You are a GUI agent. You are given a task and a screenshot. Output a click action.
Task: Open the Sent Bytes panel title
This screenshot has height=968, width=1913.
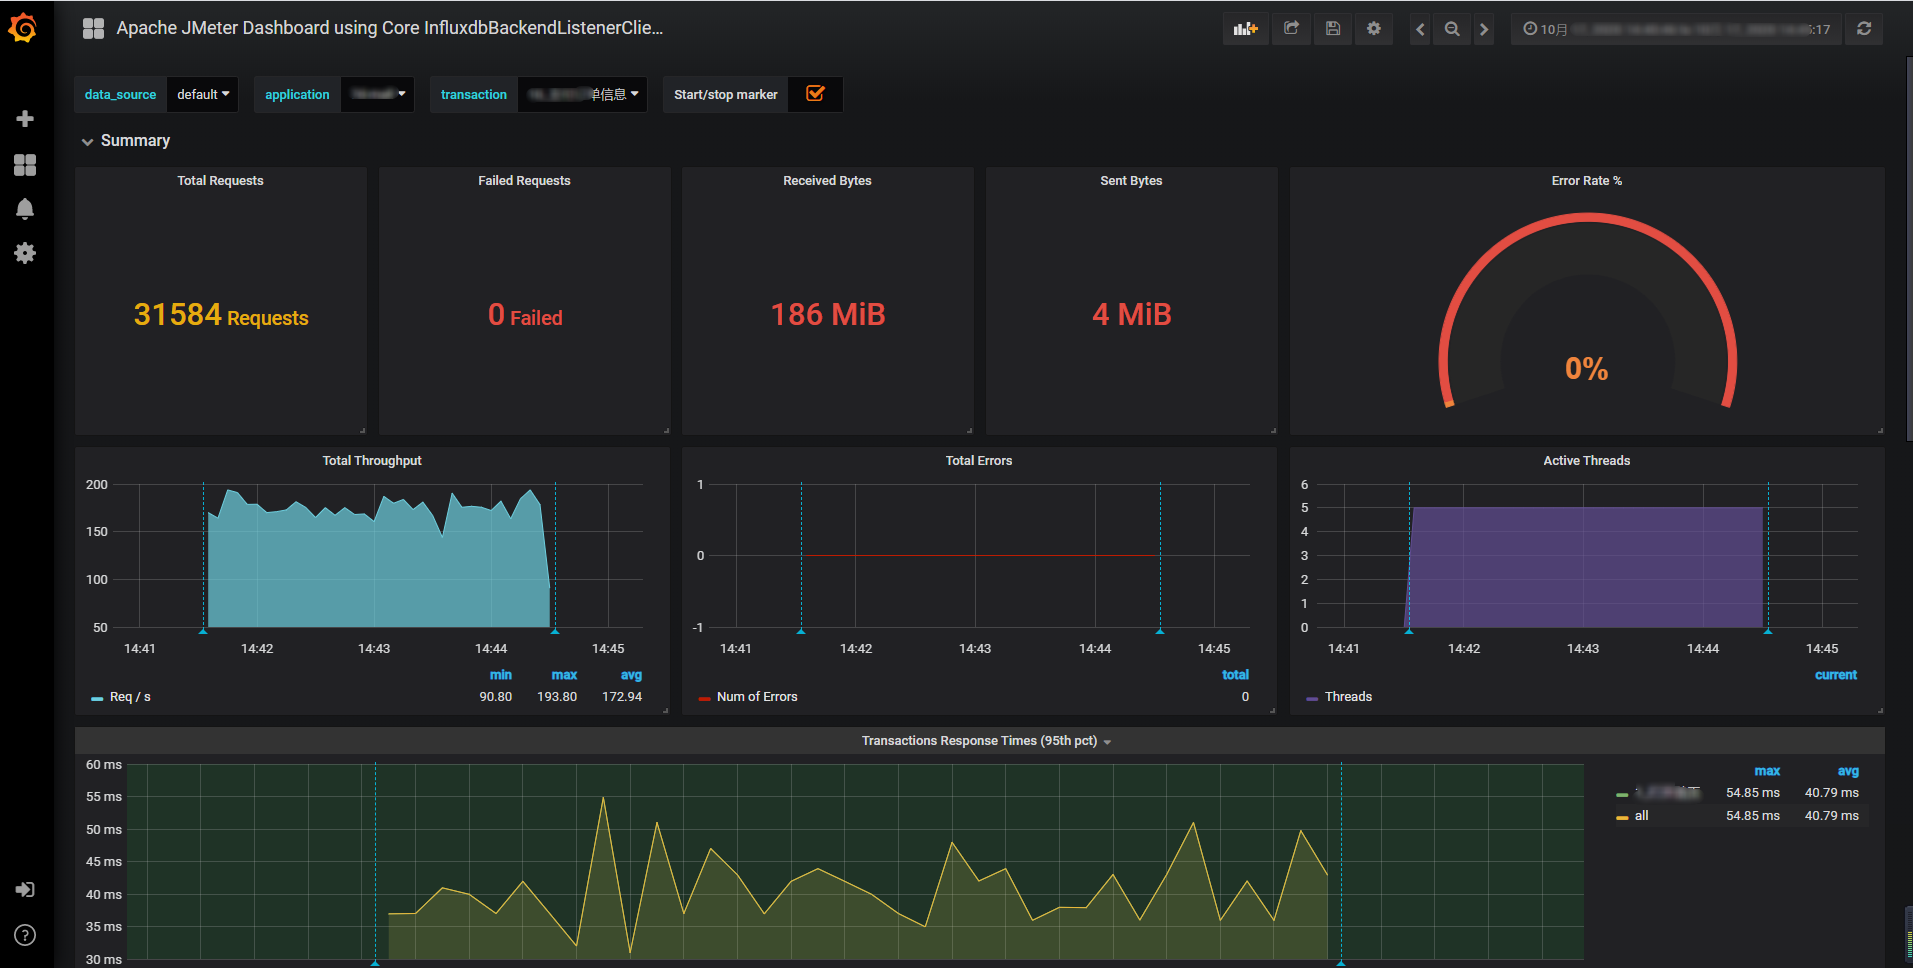point(1131,181)
